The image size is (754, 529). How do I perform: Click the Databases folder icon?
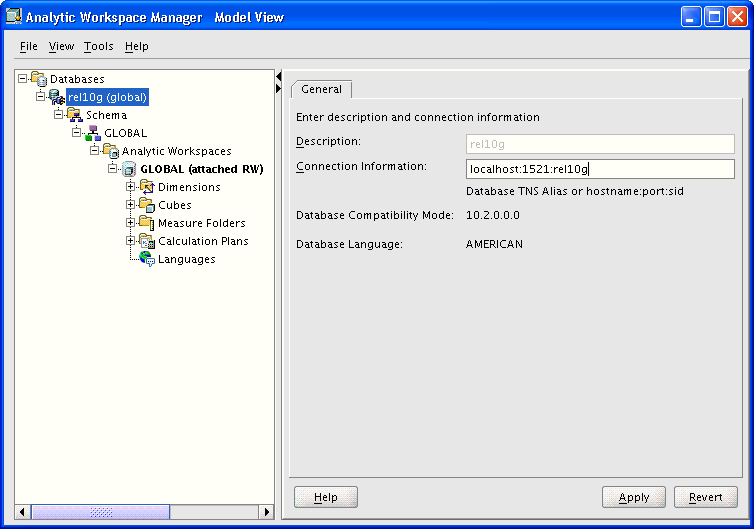pyautogui.click(x=39, y=78)
